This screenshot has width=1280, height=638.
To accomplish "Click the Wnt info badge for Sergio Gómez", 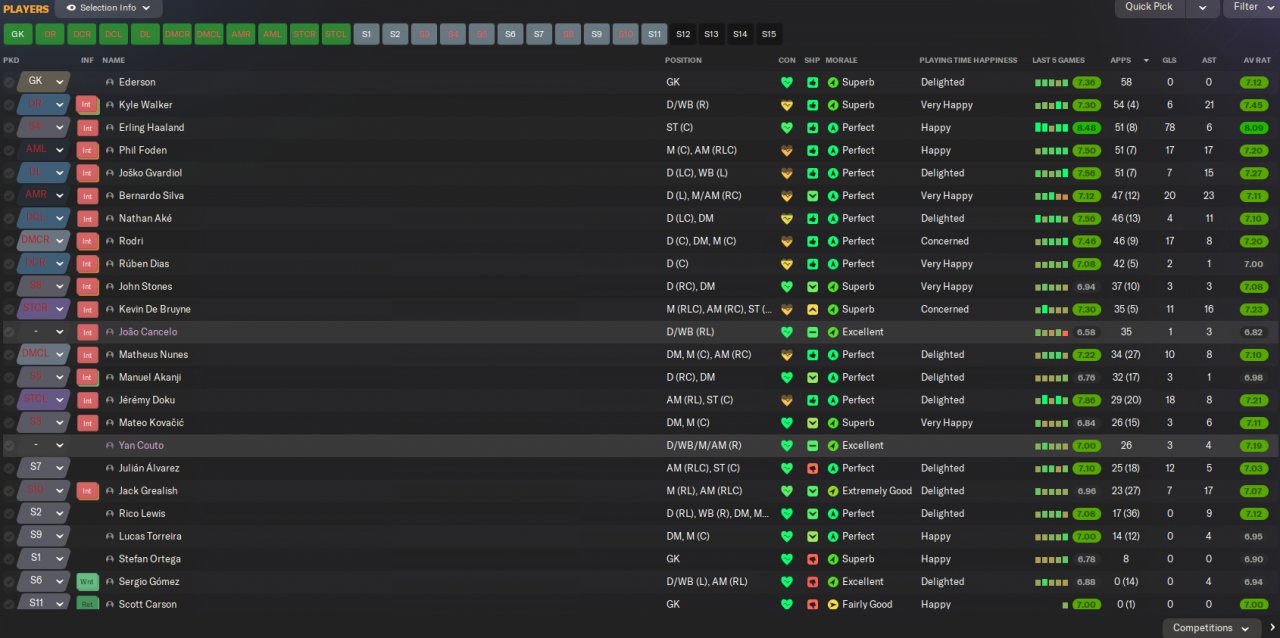I will tap(88, 582).
